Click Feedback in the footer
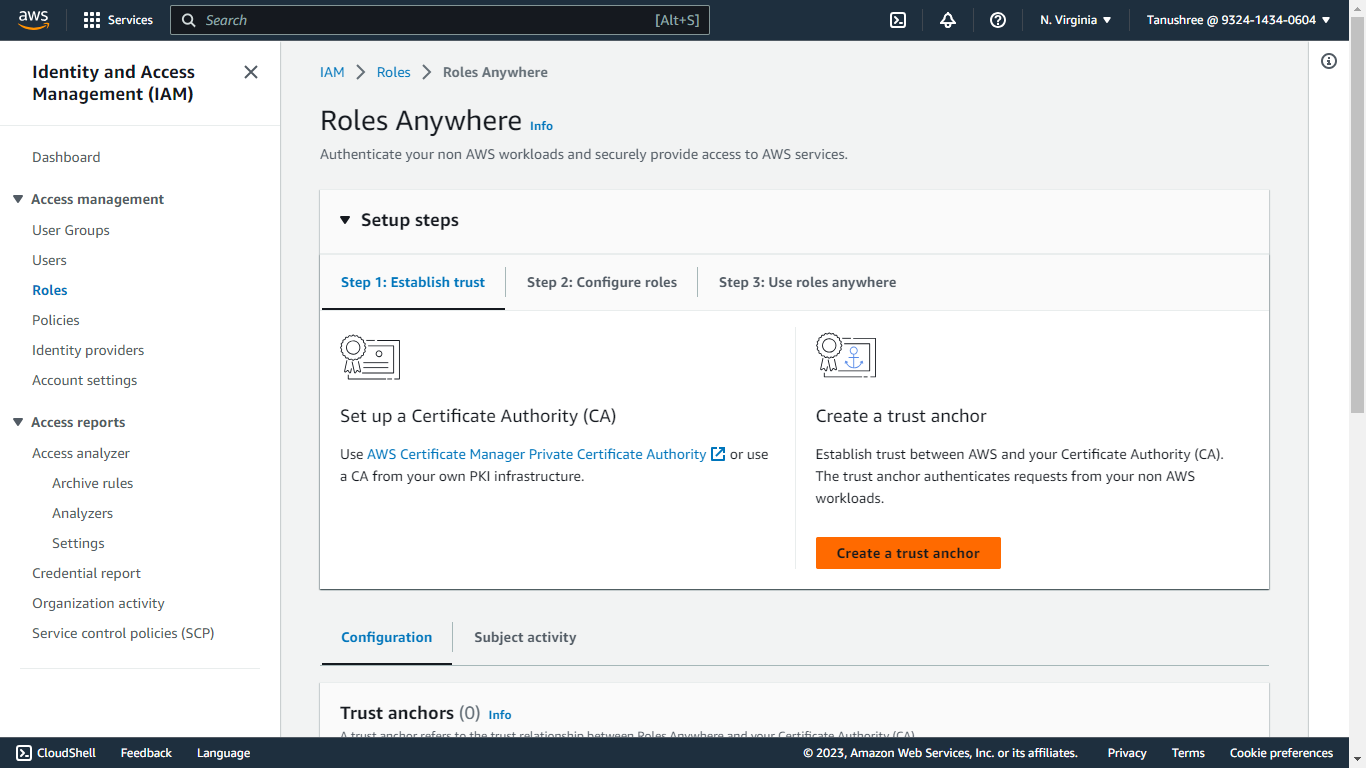1366x768 pixels. 146,753
